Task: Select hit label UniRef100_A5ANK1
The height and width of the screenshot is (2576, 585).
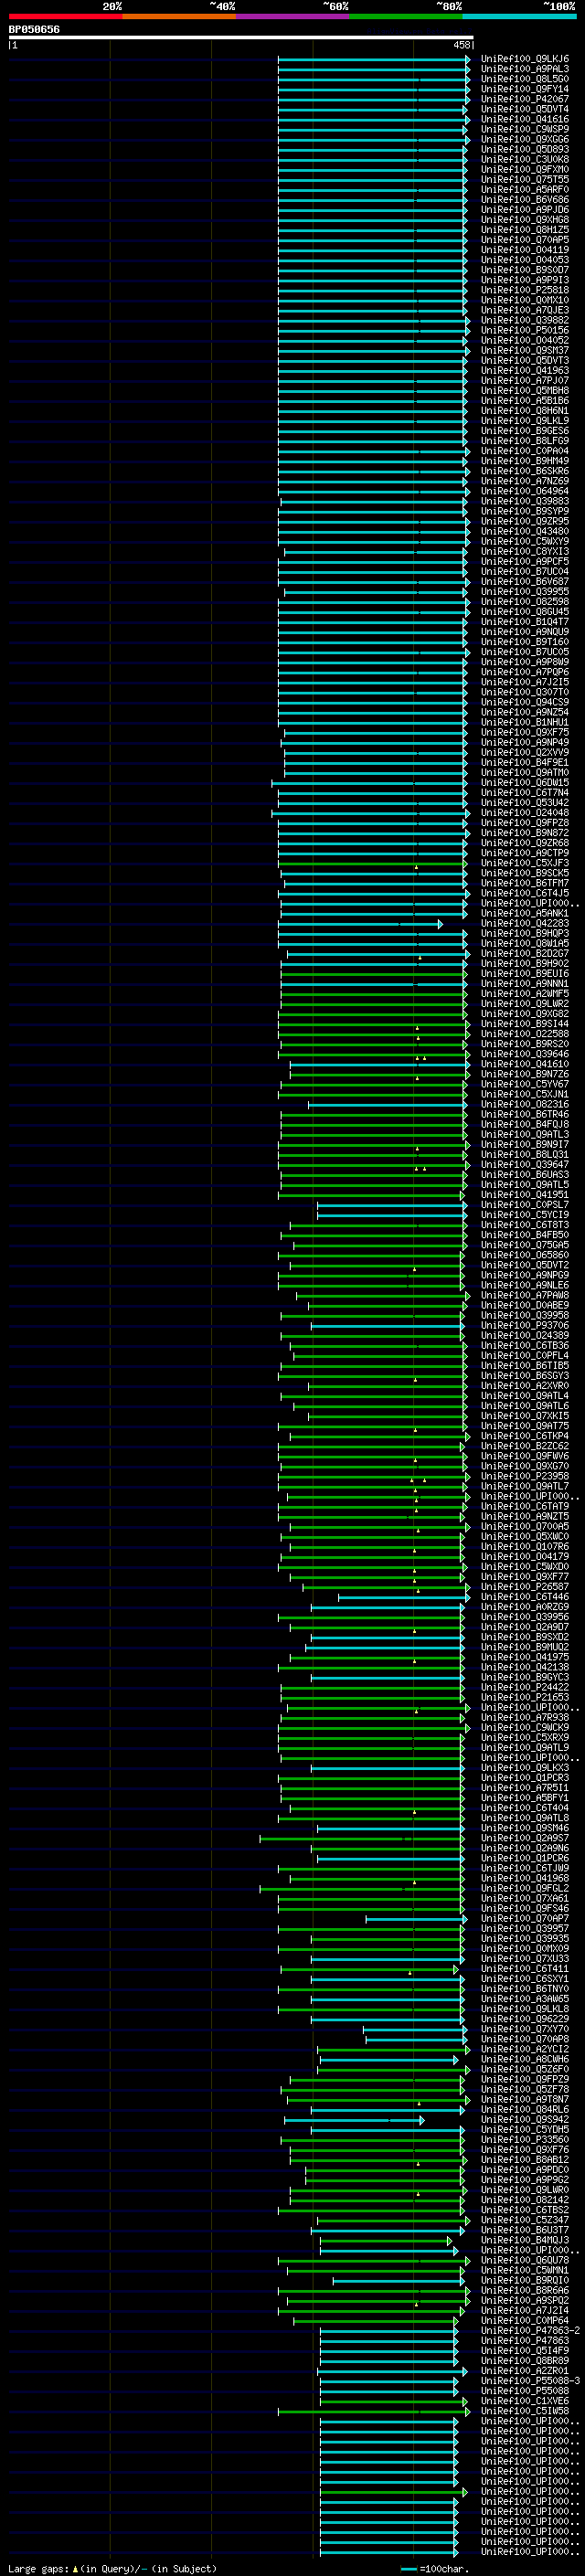Action: pyautogui.click(x=525, y=913)
